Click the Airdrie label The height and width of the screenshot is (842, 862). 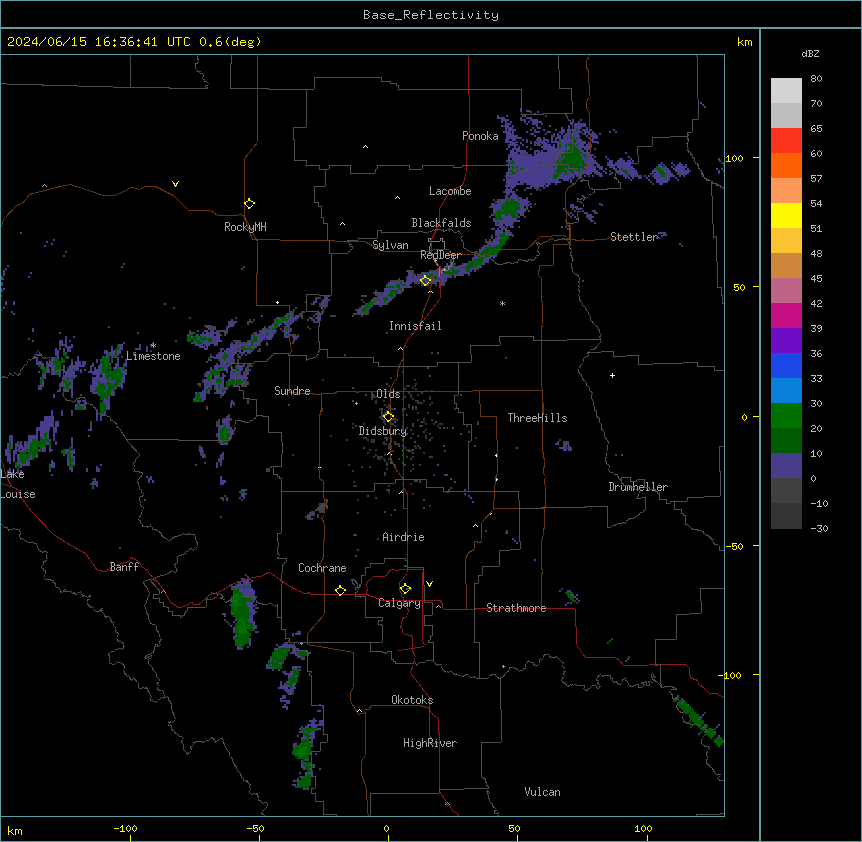pyautogui.click(x=404, y=537)
